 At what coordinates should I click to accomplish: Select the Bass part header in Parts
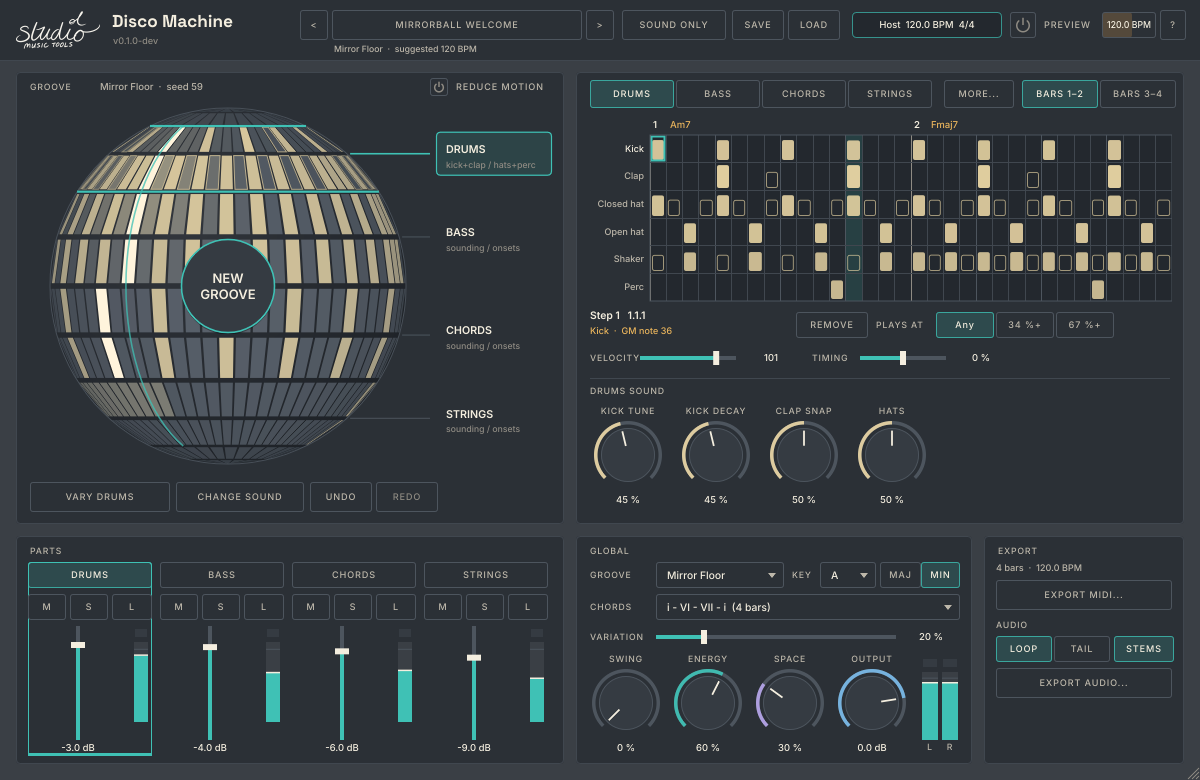(x=222, y=575)
